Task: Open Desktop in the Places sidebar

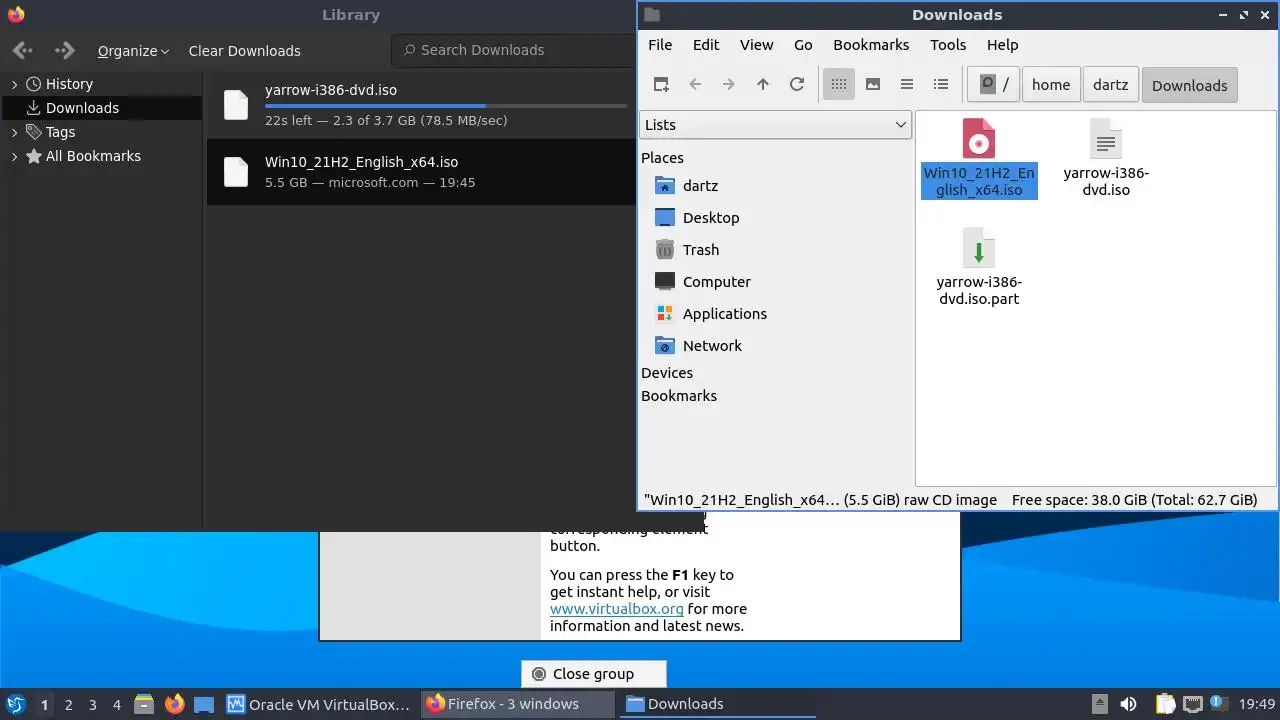Action: click(x=711, y=218)
